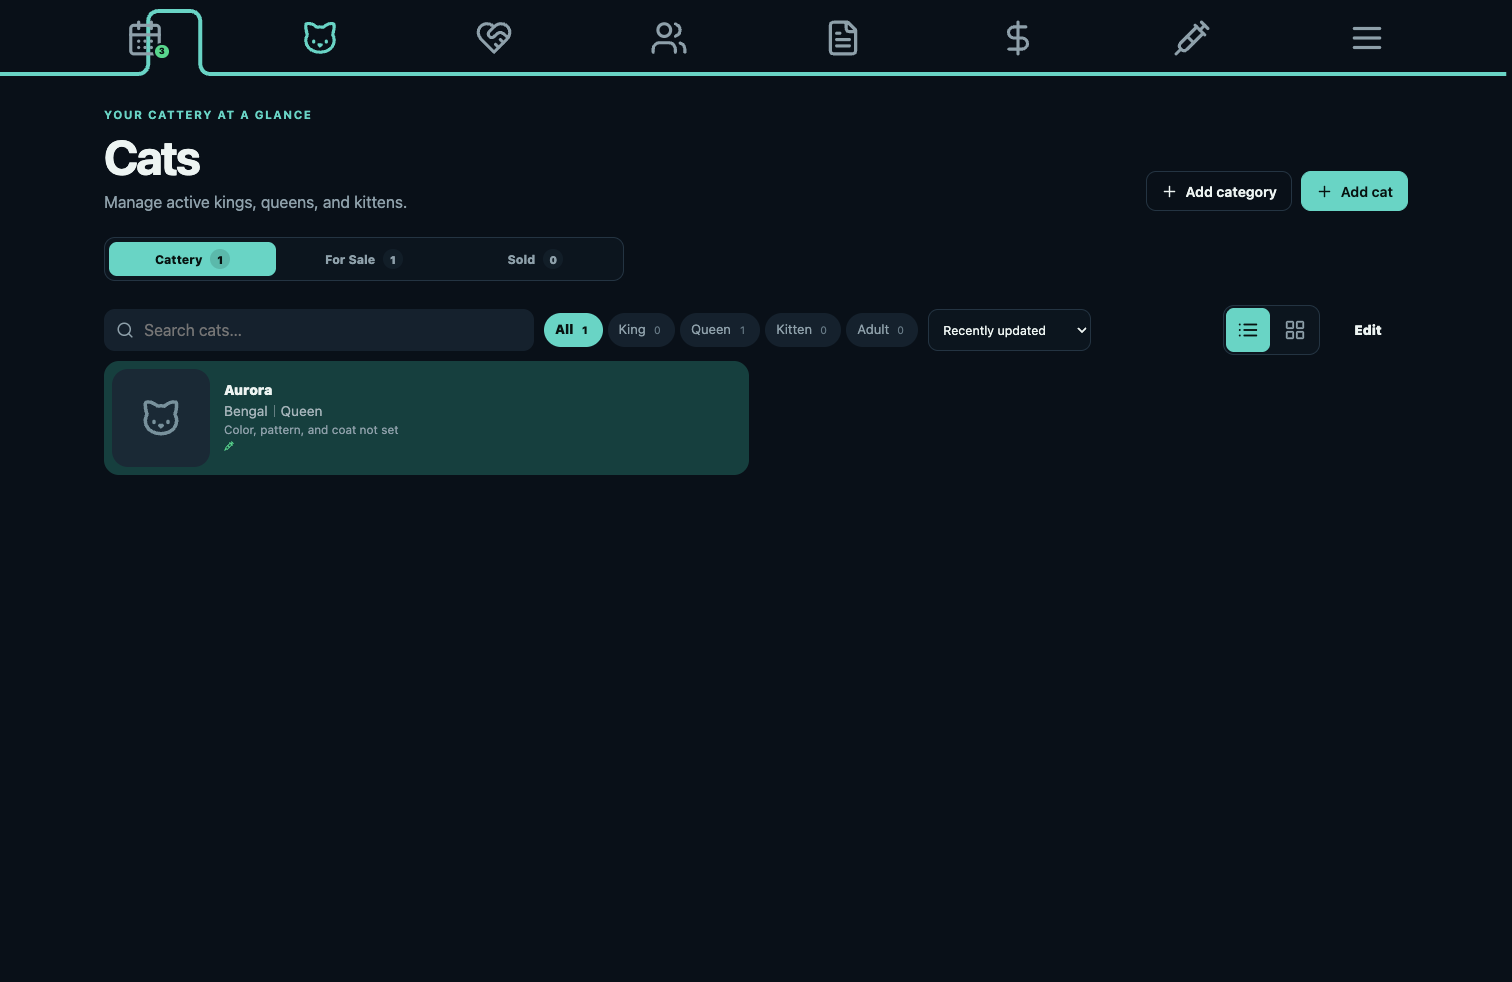The height and width of the screenshot is (982, 1512).
Task: Switch to list view
Action: [x=1248, y=330]
